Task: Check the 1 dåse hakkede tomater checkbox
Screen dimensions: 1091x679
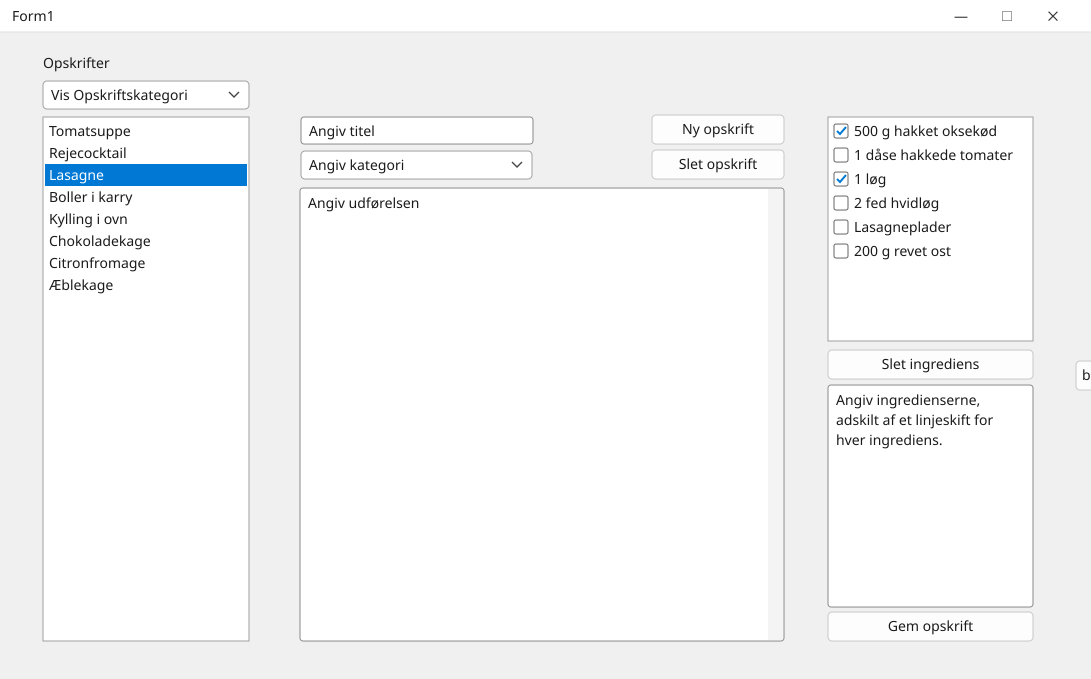Action: pyautogui.click(x=841, y=154)
